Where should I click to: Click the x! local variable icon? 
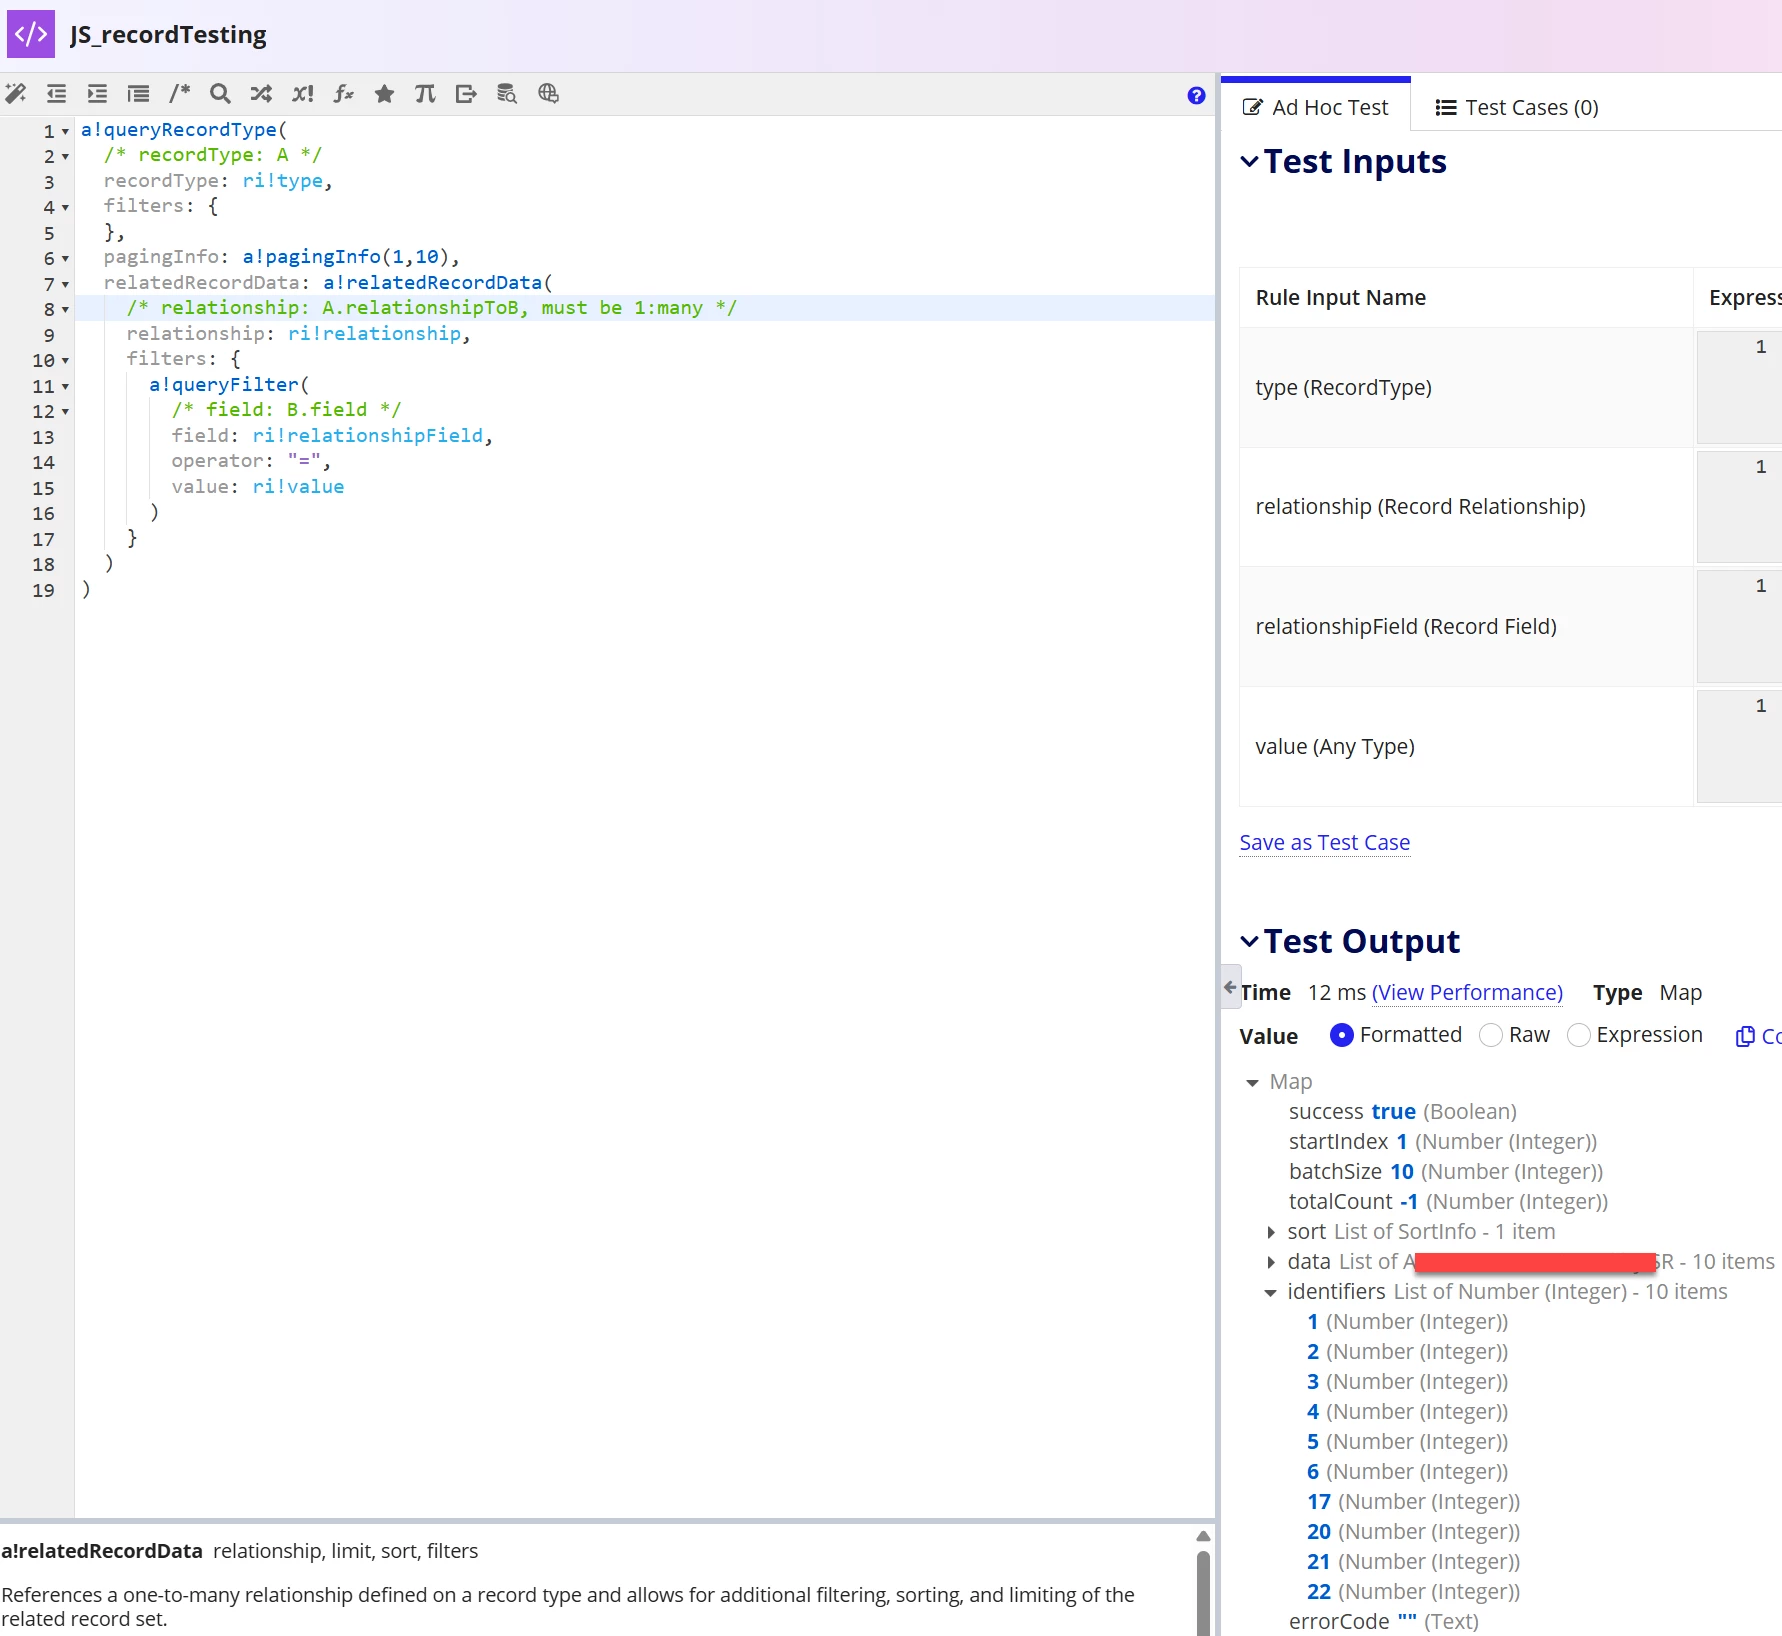tap(302, 94)
